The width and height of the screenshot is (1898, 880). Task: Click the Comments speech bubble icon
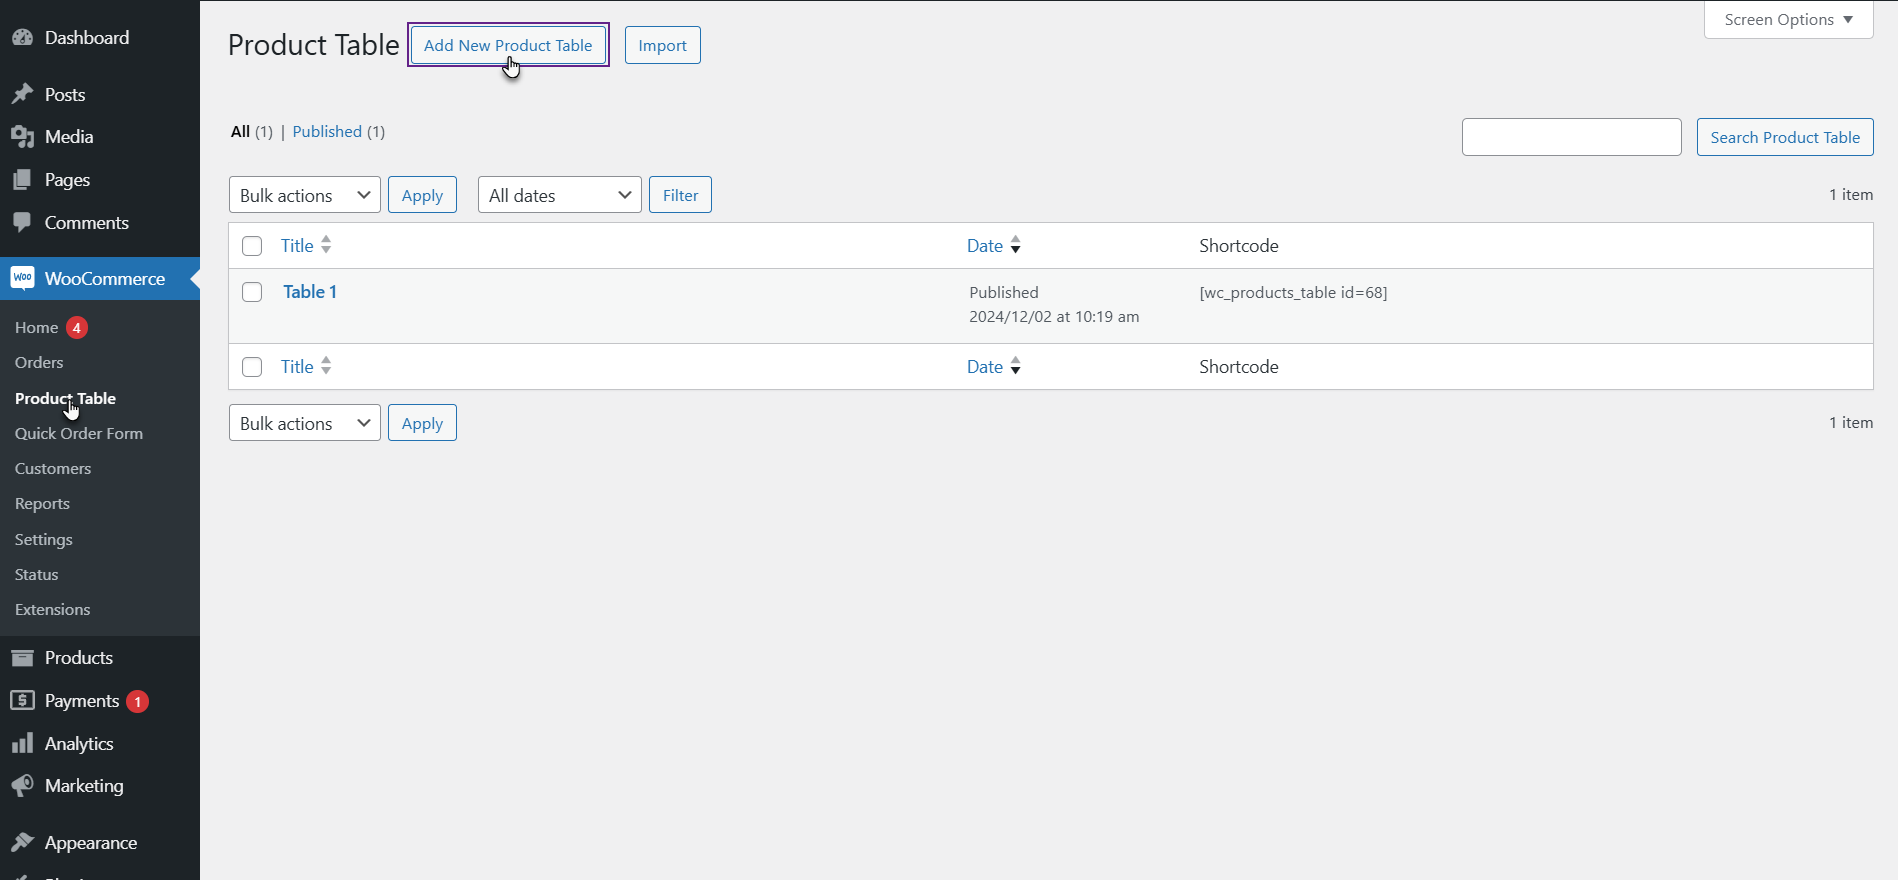(22, 222)
